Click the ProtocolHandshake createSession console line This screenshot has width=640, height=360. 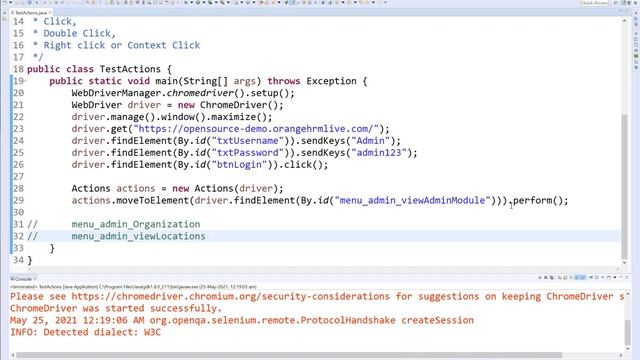242,320
